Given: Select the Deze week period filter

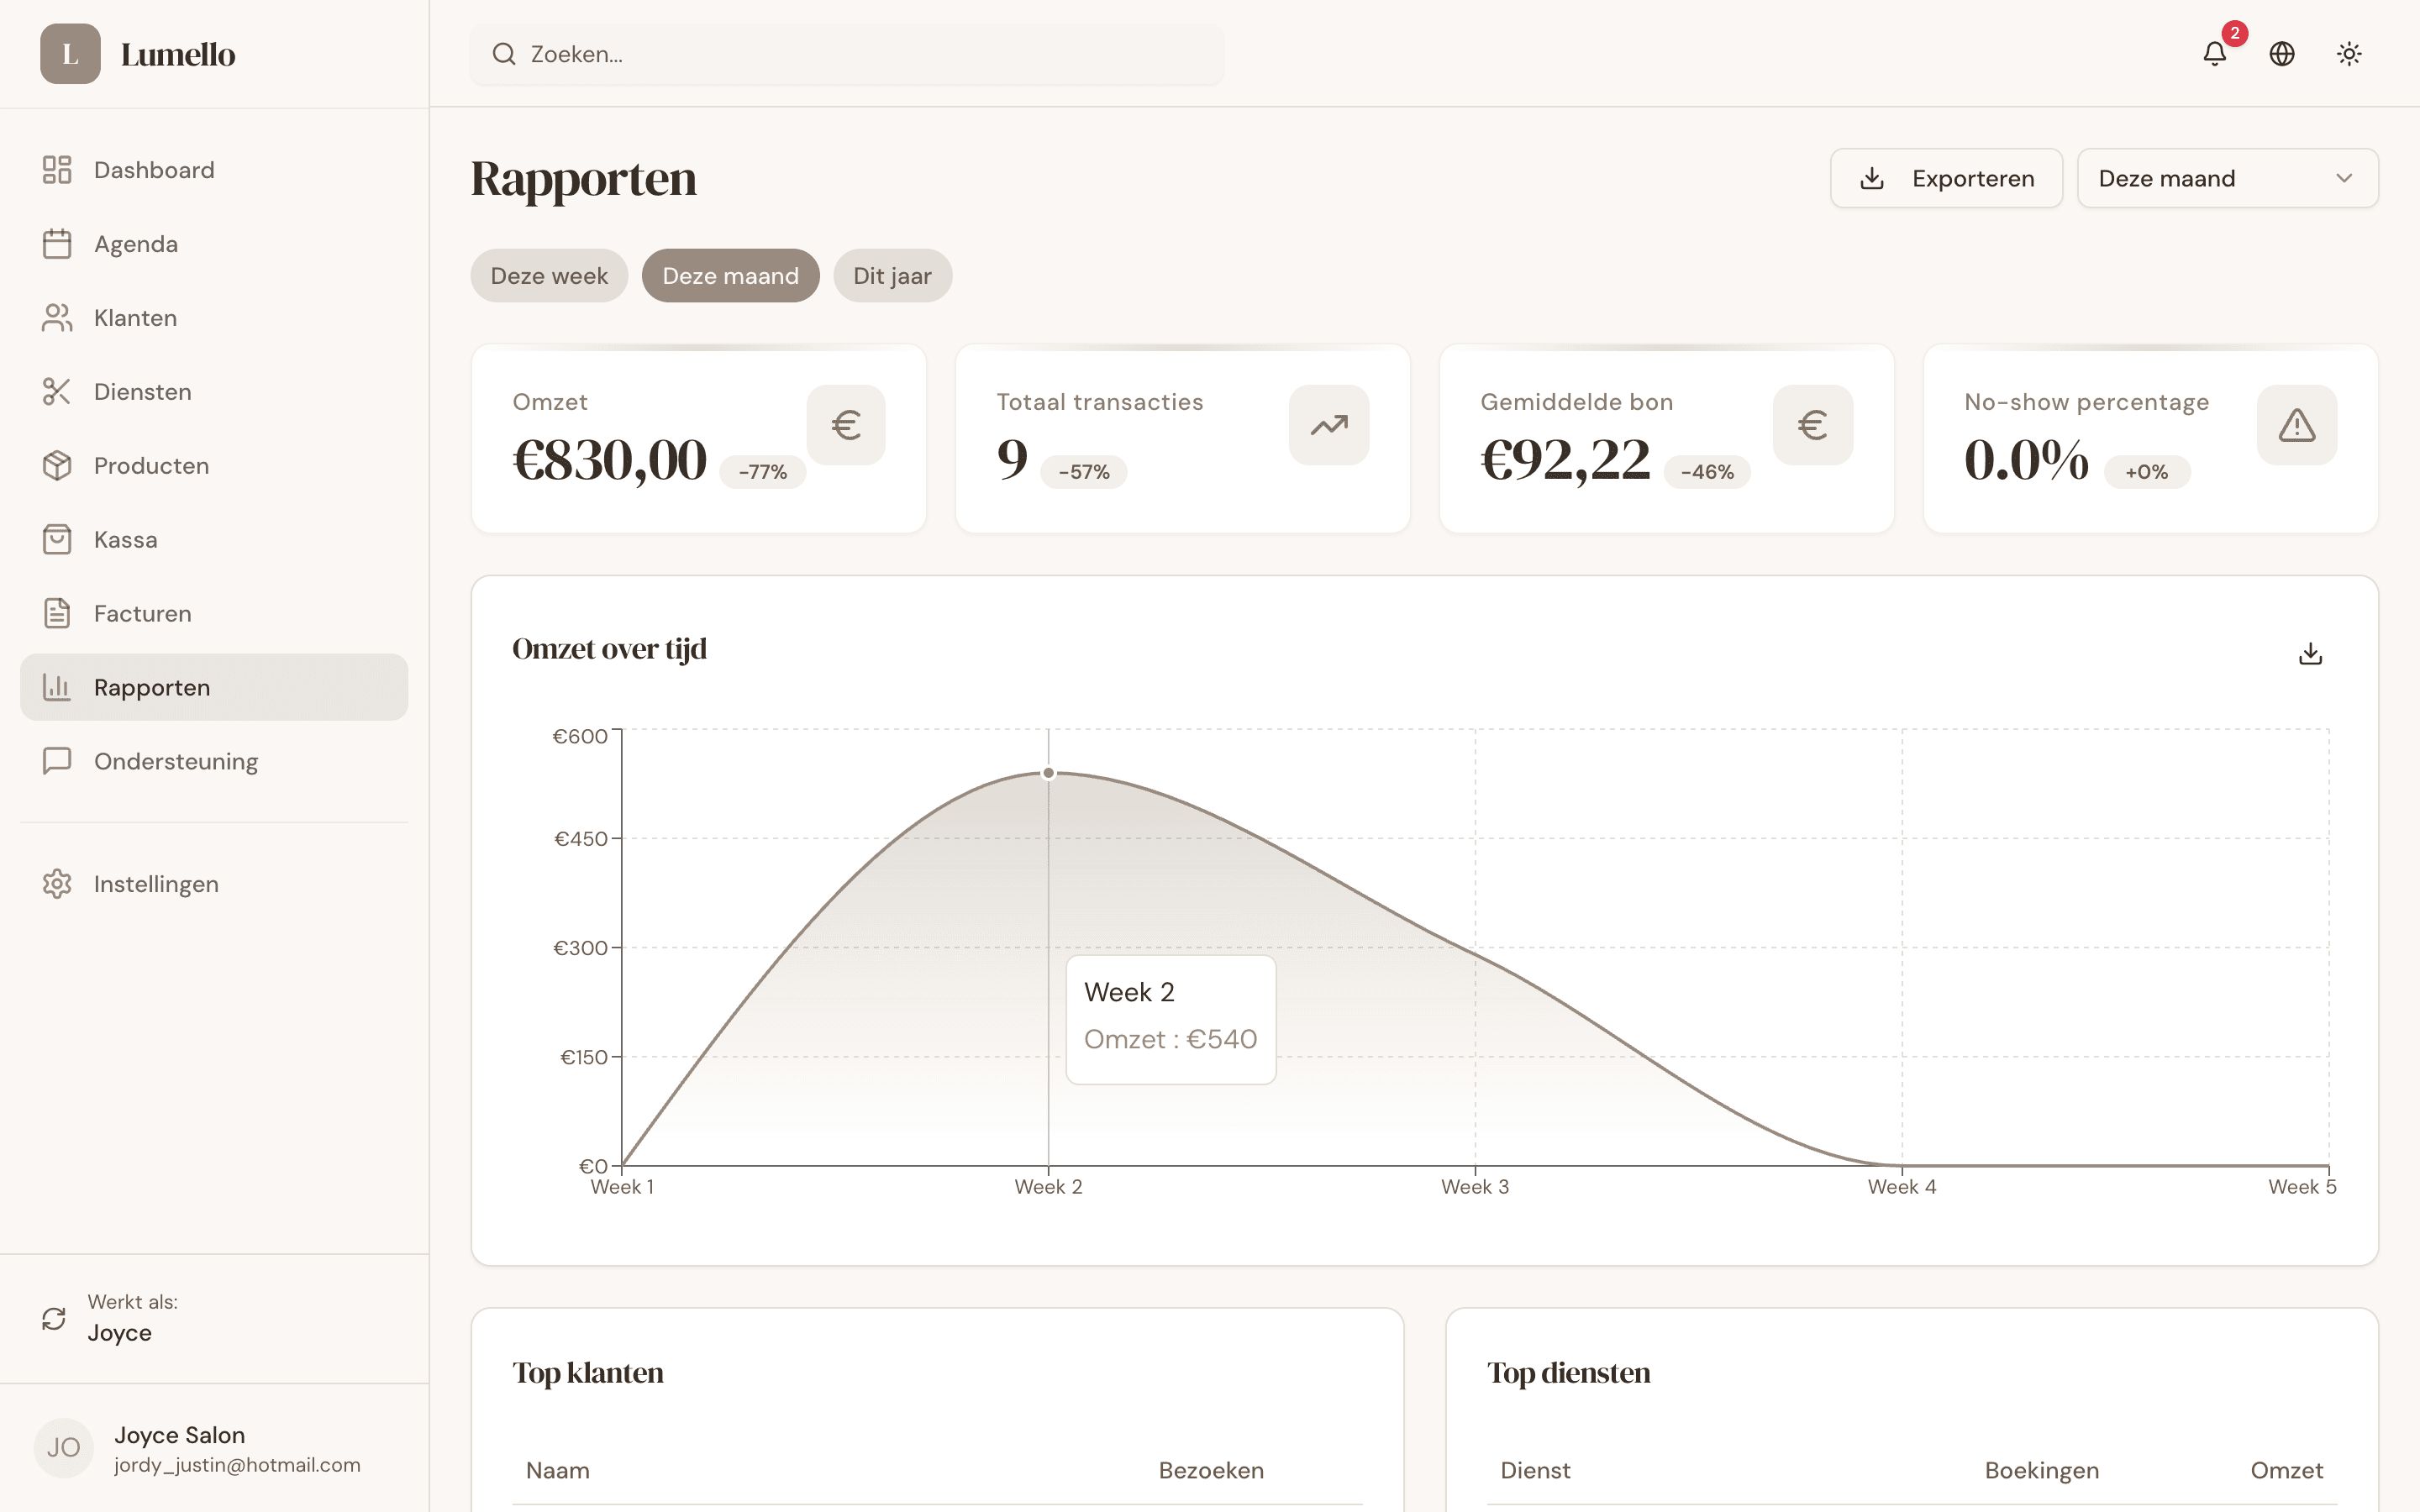Looking at the screenshot, I should [x=549, y=276].
